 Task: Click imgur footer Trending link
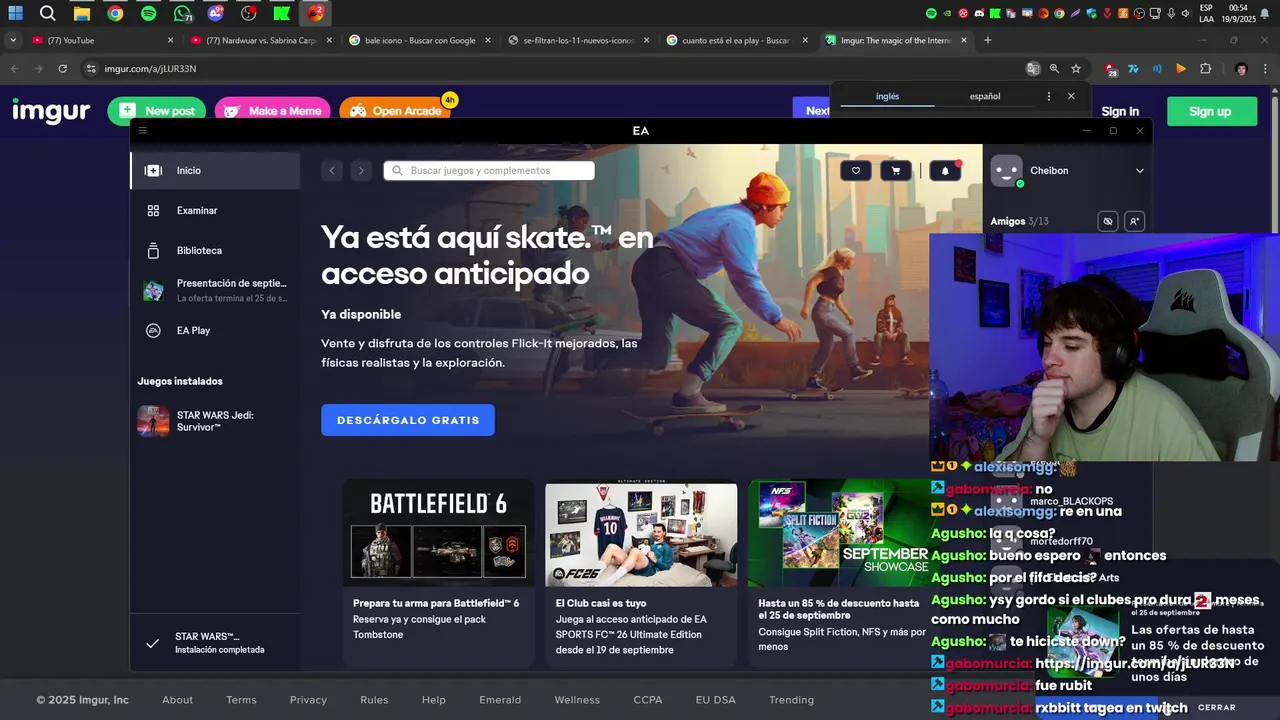point(791,700)
